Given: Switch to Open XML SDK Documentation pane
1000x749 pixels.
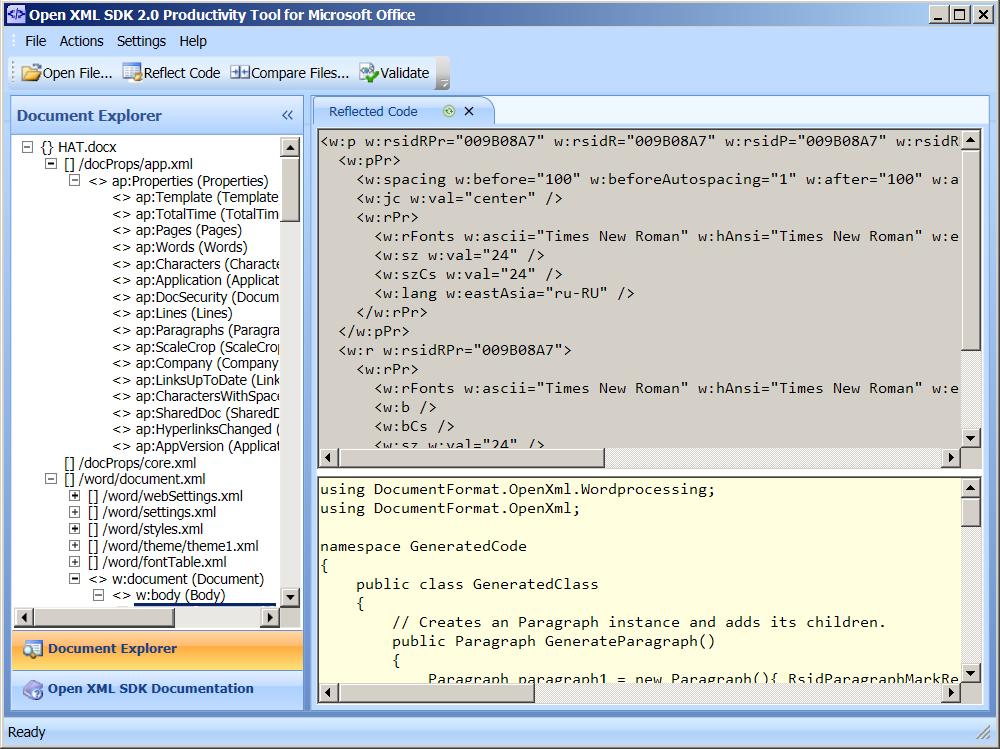Looking at the screenshot, I should click(157, 689).
